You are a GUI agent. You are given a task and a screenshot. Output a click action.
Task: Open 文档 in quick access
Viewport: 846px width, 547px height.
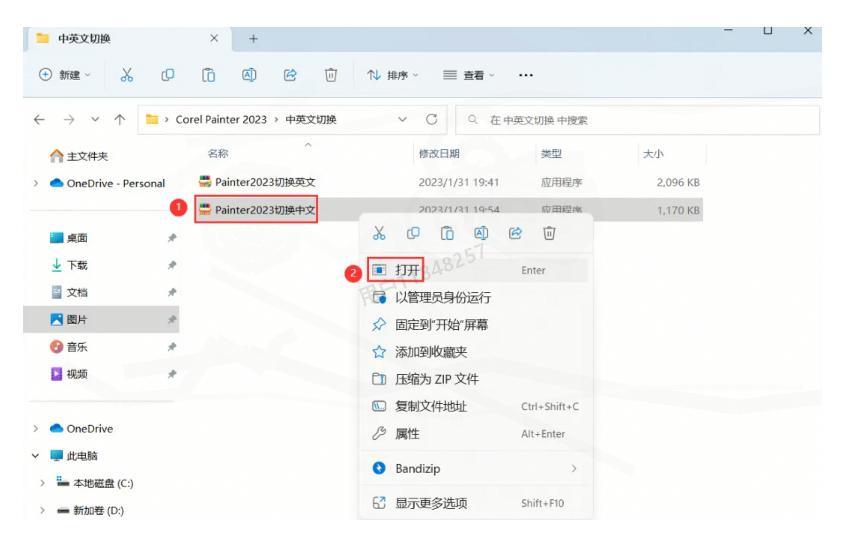click(69, 292)
